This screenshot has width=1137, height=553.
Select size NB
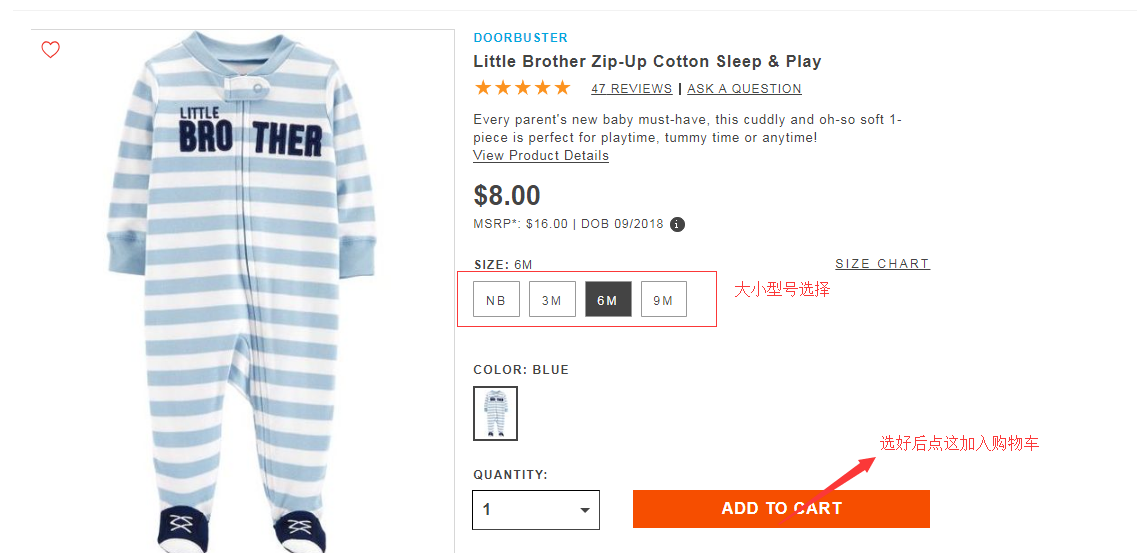tap(496, 300)
